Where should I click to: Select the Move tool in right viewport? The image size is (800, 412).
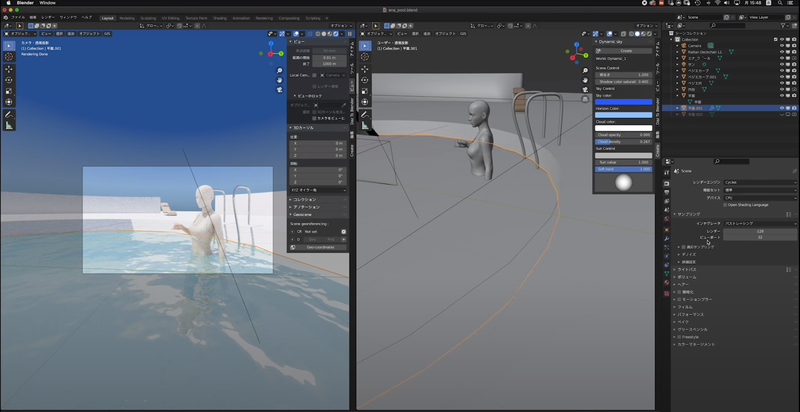[365, 69]
